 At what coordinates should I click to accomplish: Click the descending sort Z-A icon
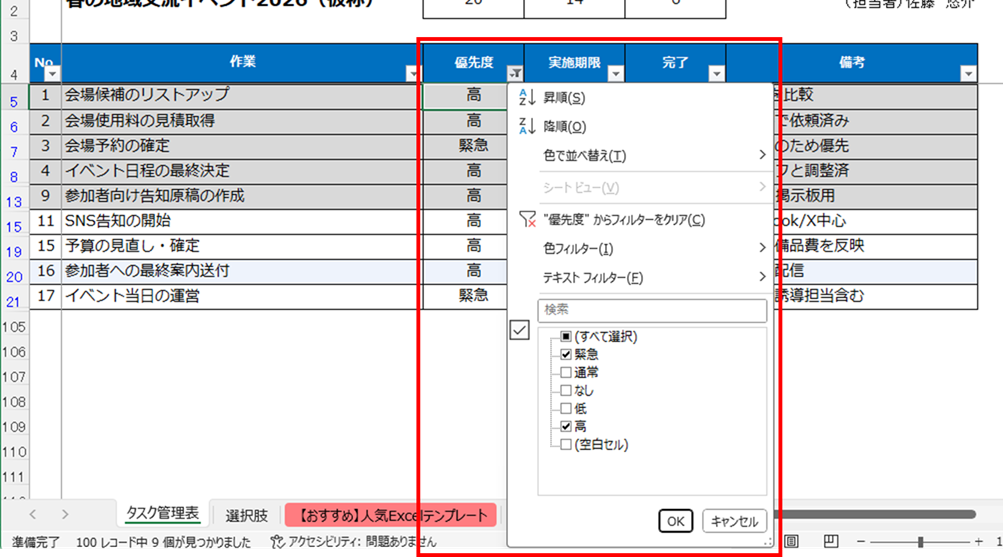click(x=527, y=127)
